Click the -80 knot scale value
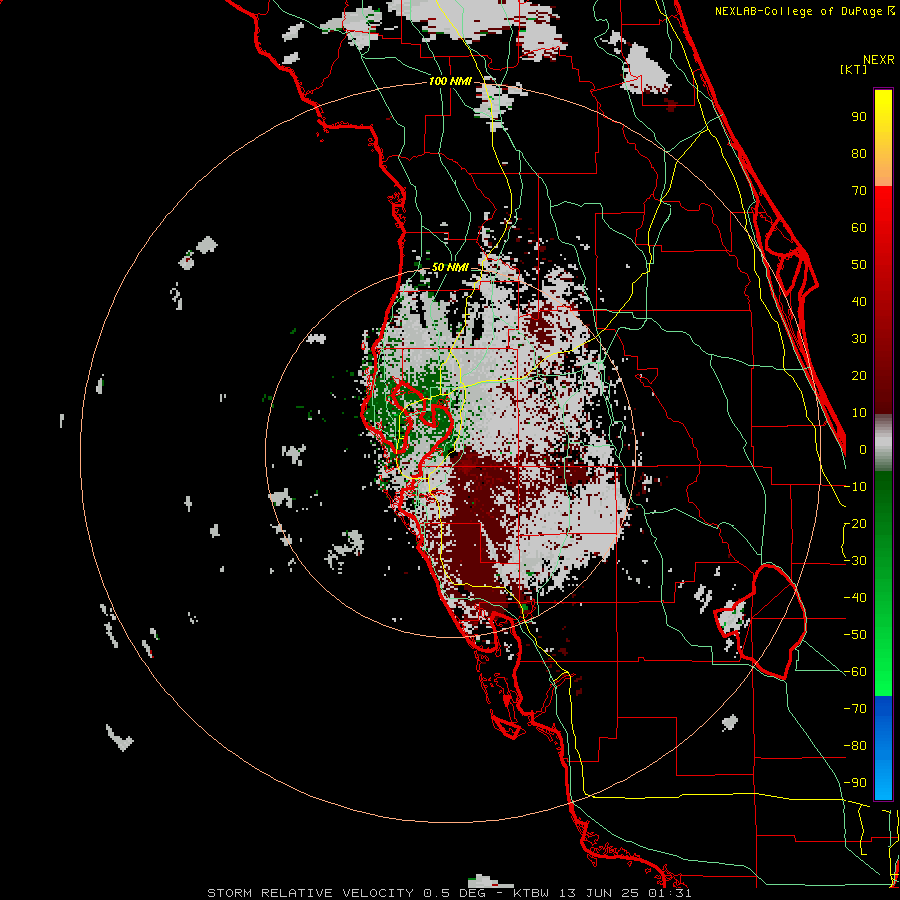The image size is (900, 900). tap(855, 746)
